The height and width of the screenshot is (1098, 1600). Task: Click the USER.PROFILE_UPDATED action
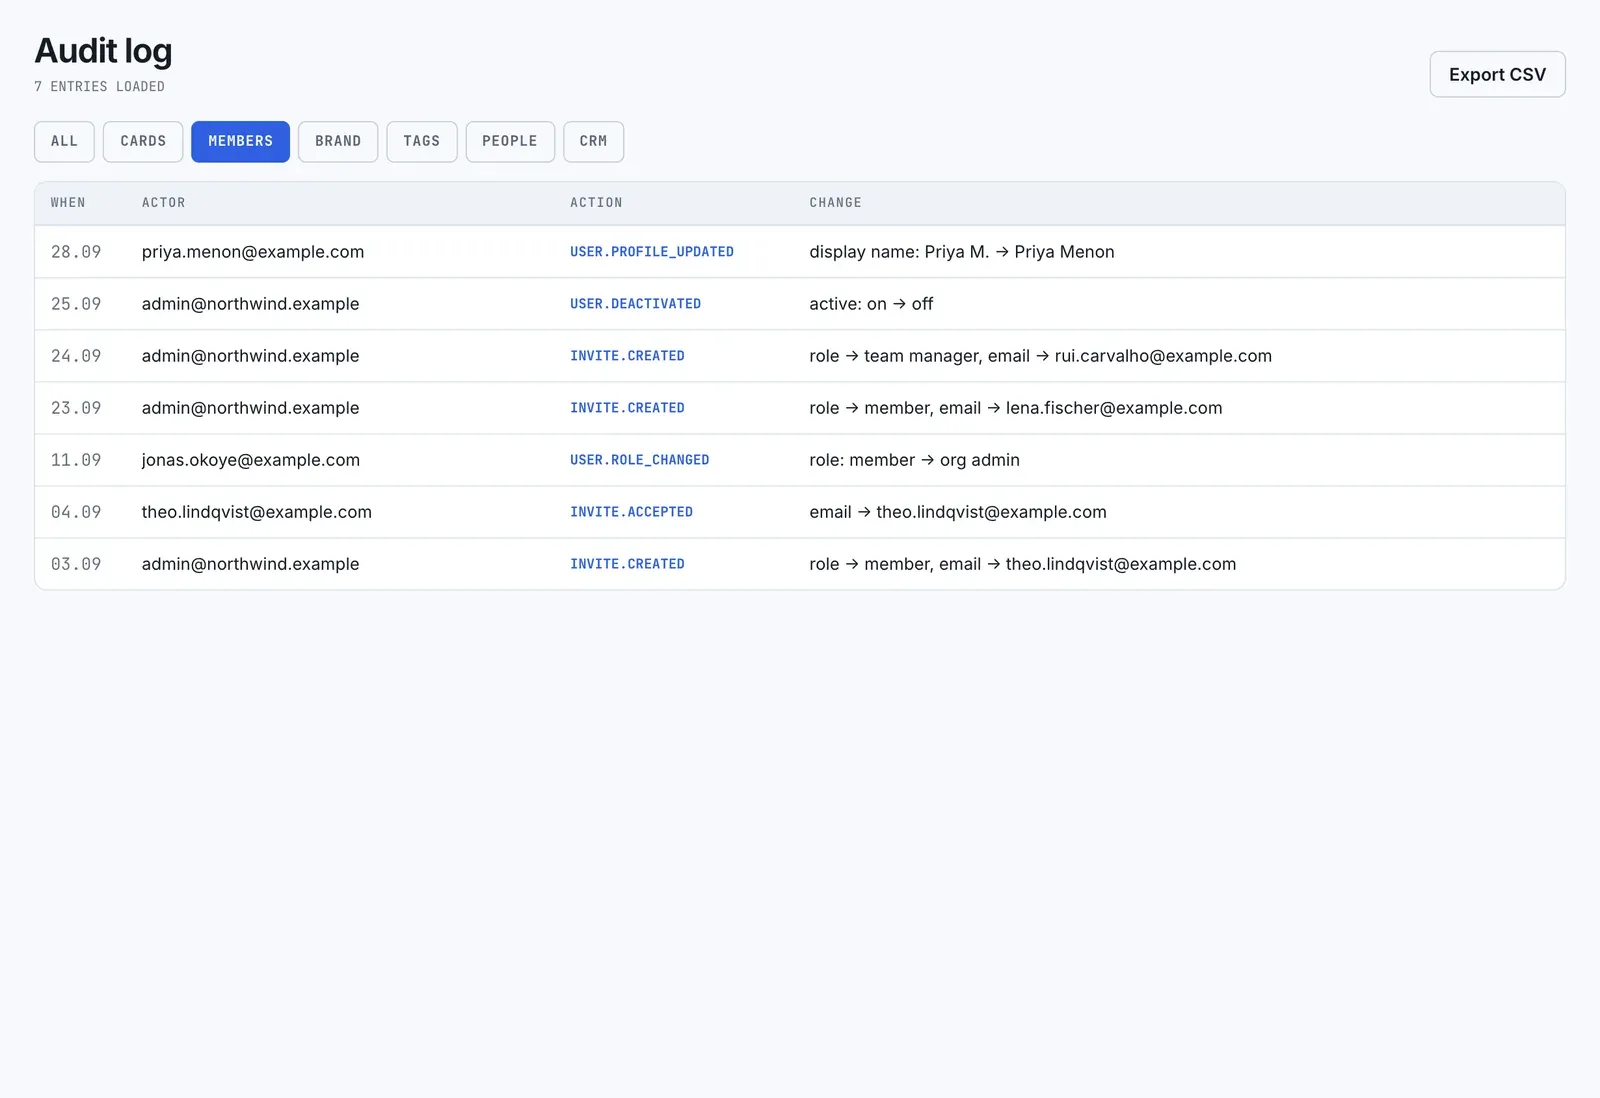pyautogui.click(x=652, y=252)
